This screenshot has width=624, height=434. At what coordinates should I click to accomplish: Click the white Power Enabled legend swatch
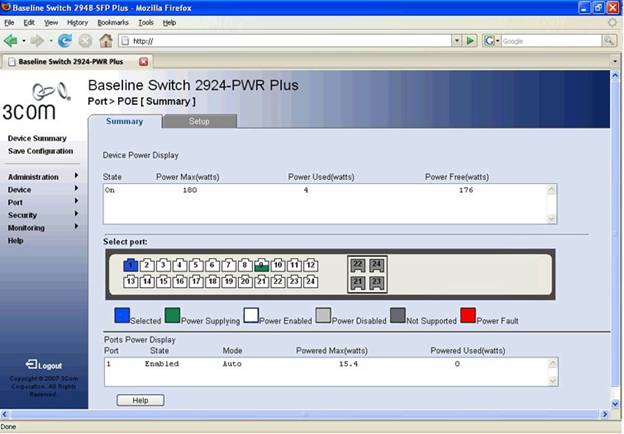[x=251, y=315]
